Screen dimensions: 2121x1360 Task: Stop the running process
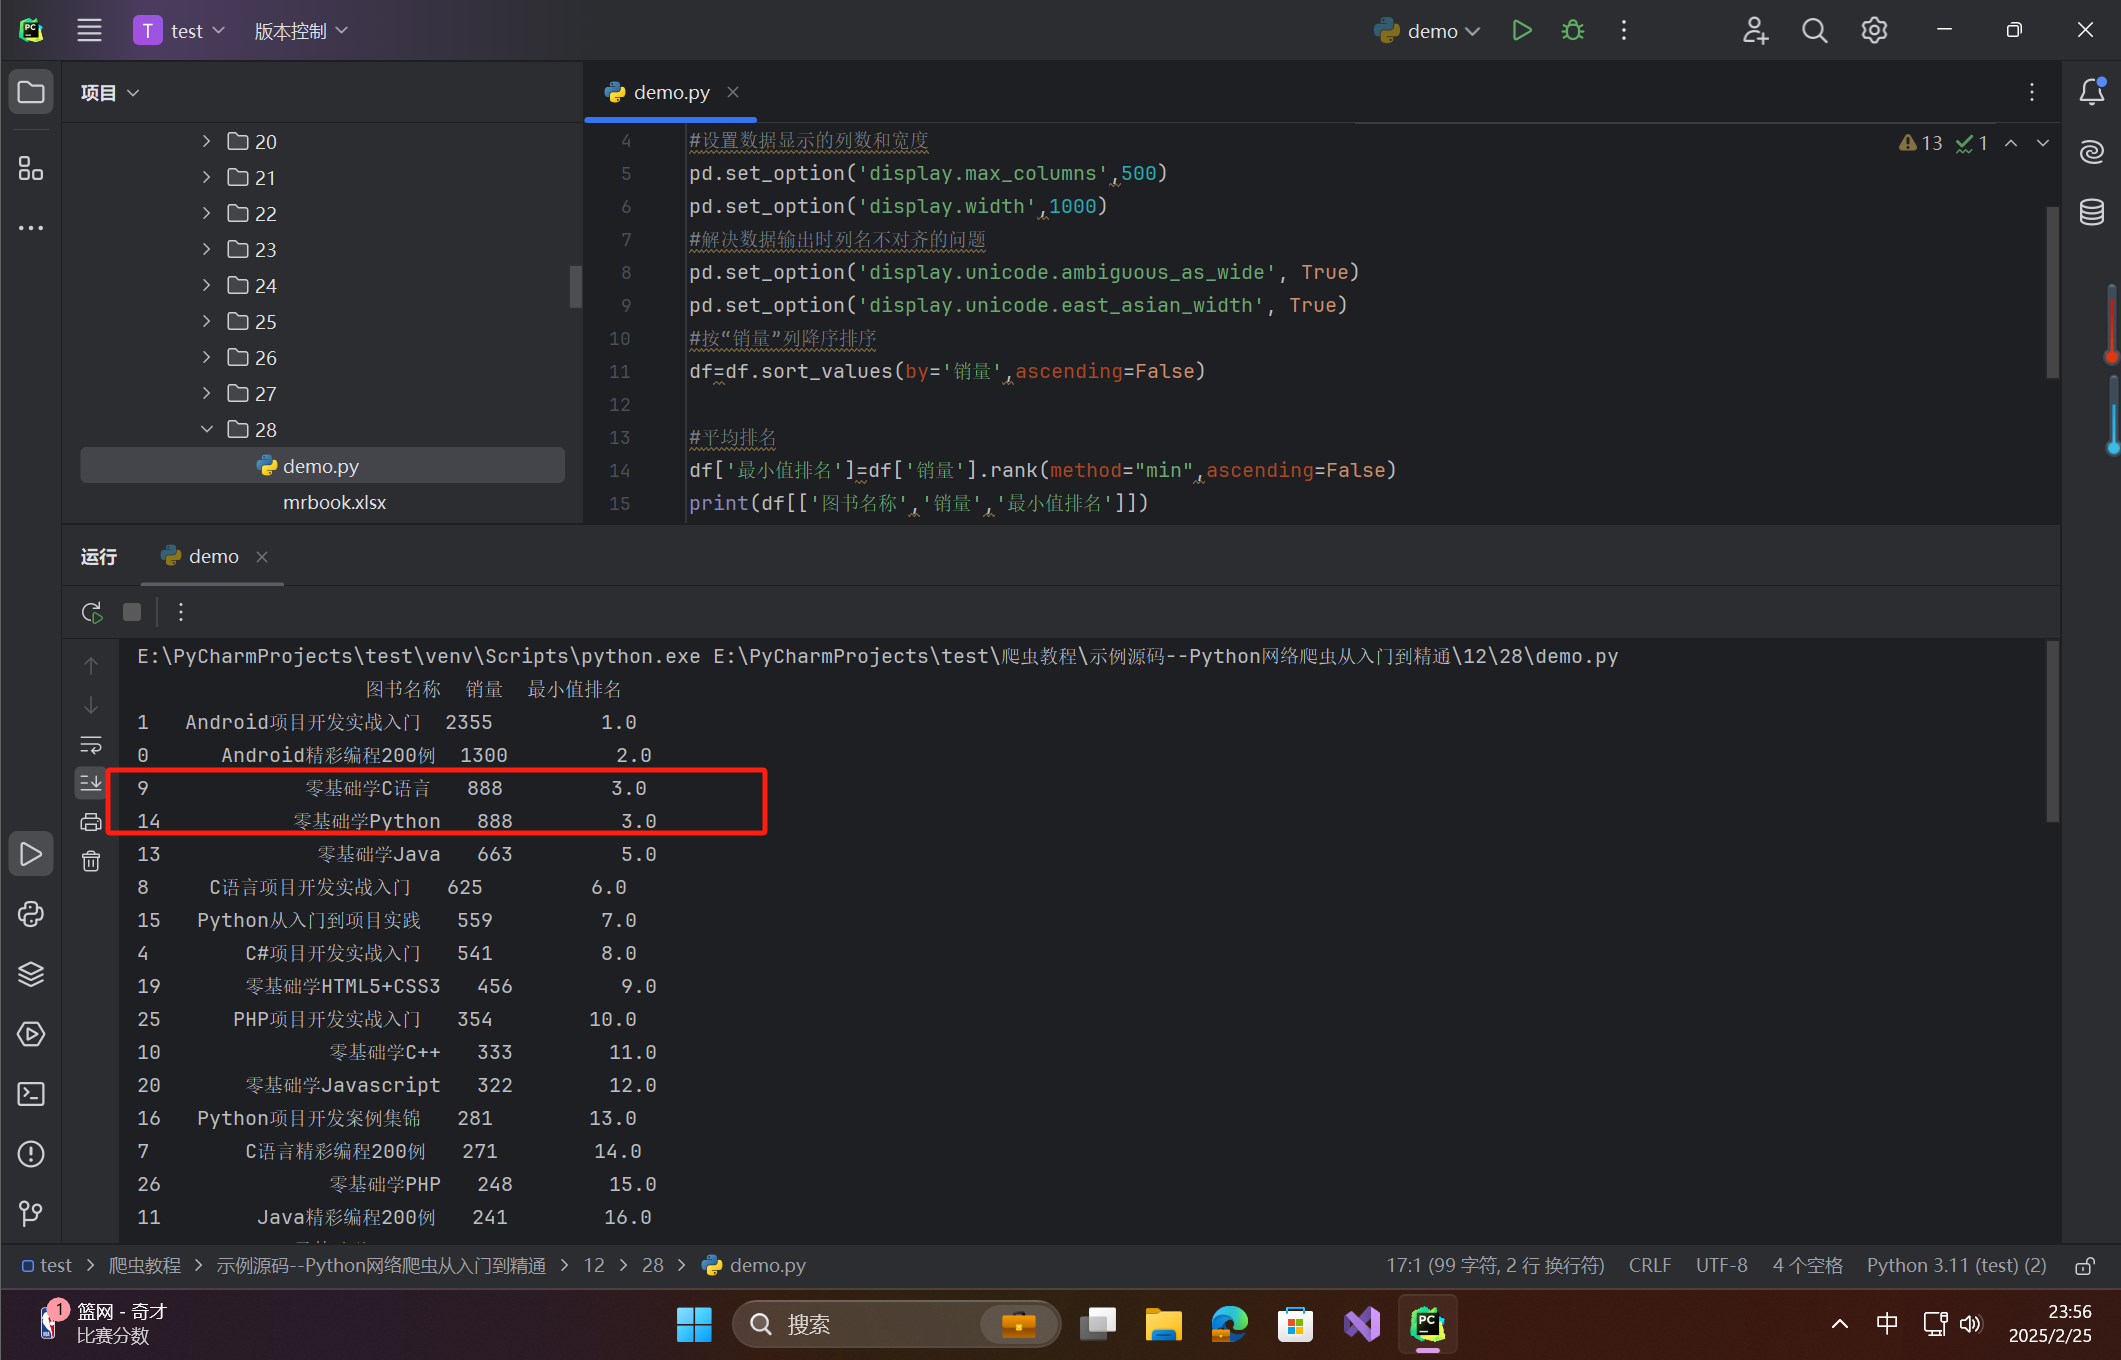click(x=132, y=612)
